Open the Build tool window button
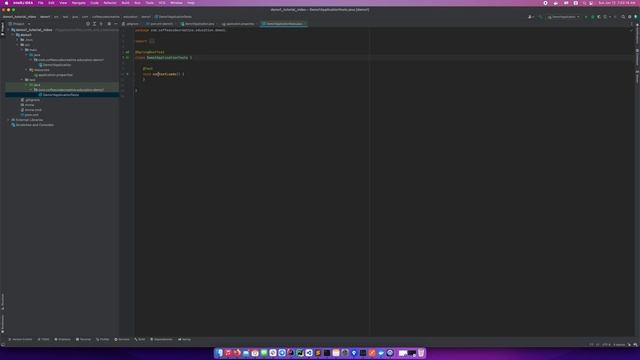The image size is (640, 360). [140, 339]
